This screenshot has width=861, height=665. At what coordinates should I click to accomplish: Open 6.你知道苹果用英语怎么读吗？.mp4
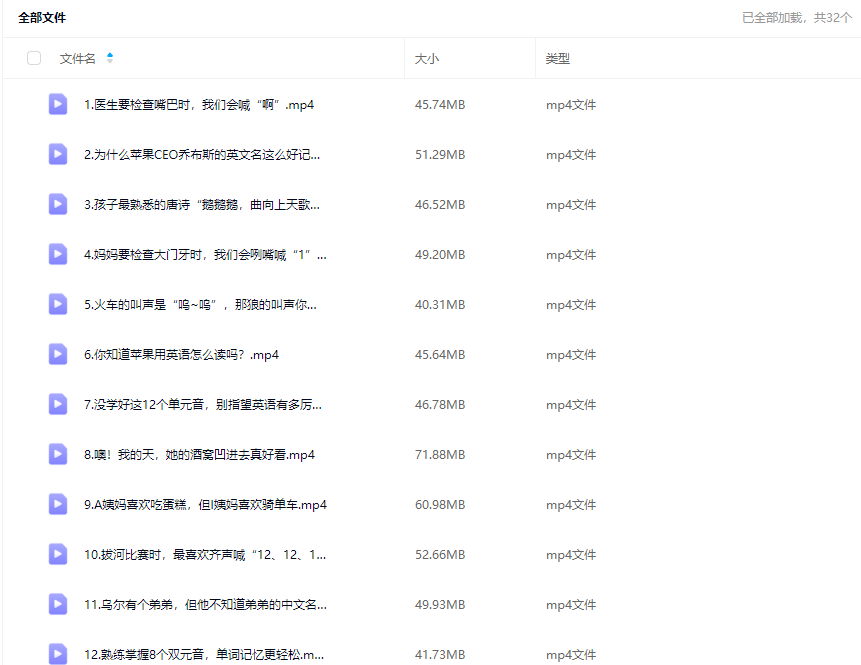[x=181, y=355]
